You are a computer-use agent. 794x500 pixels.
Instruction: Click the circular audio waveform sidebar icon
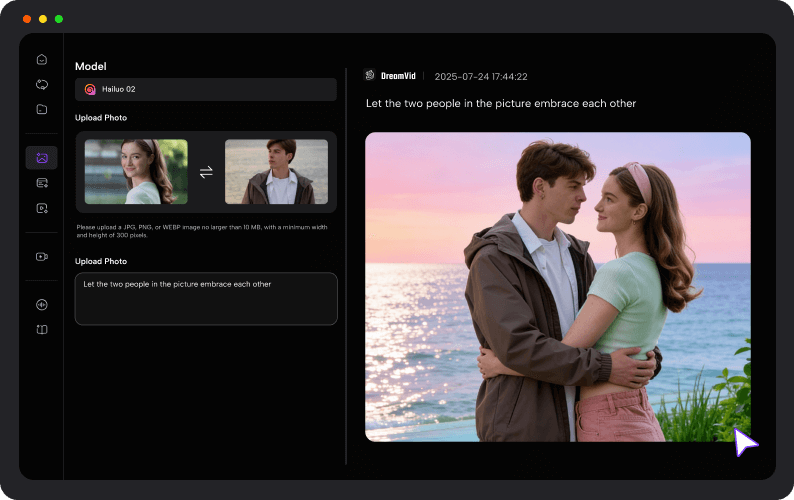click(x=41, y=305)
